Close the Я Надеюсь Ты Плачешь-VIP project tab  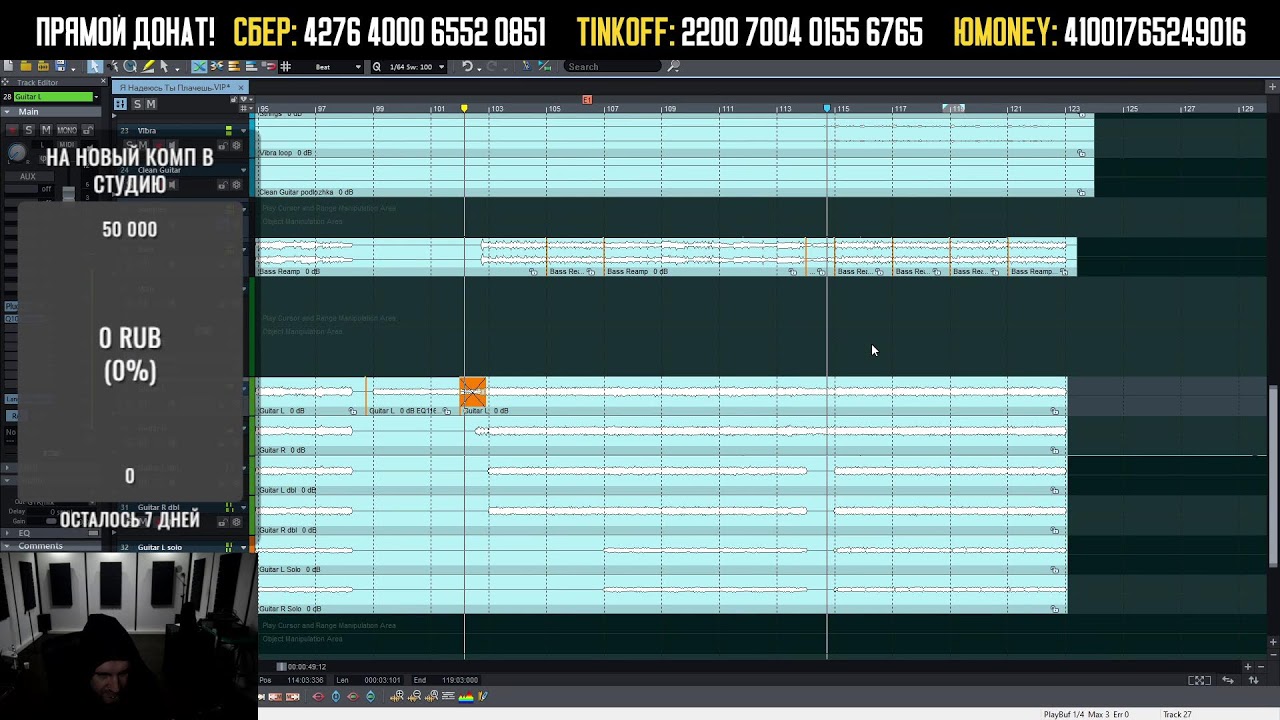click(x=241, y=88)
